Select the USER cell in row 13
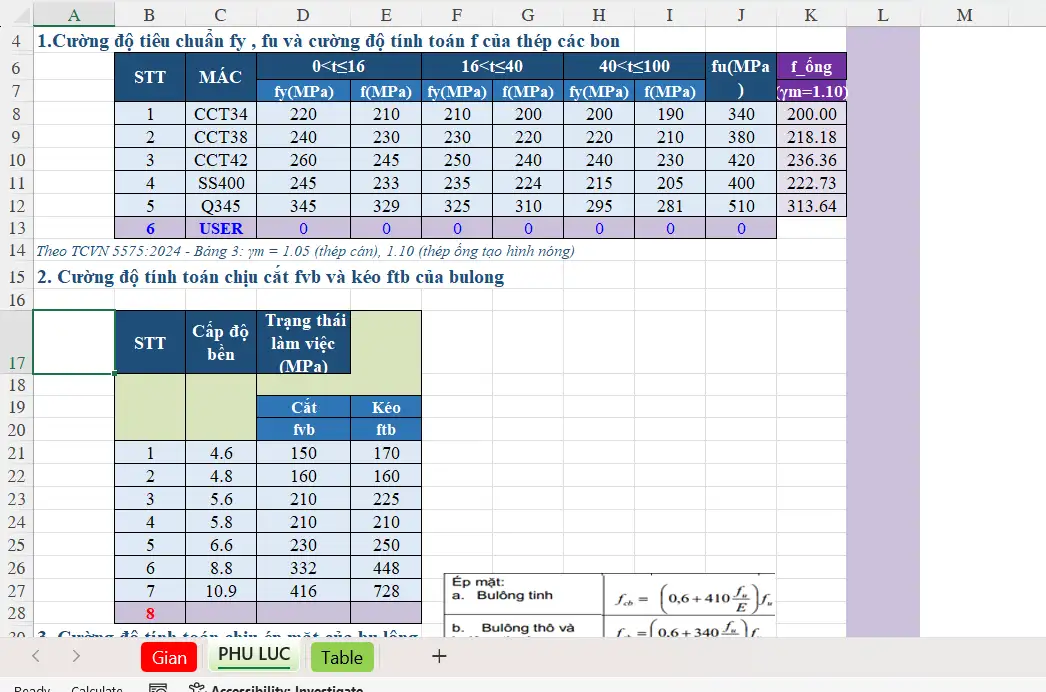Image resolution: width=1046 pixels, height=692 pixels. coord(221,229)
